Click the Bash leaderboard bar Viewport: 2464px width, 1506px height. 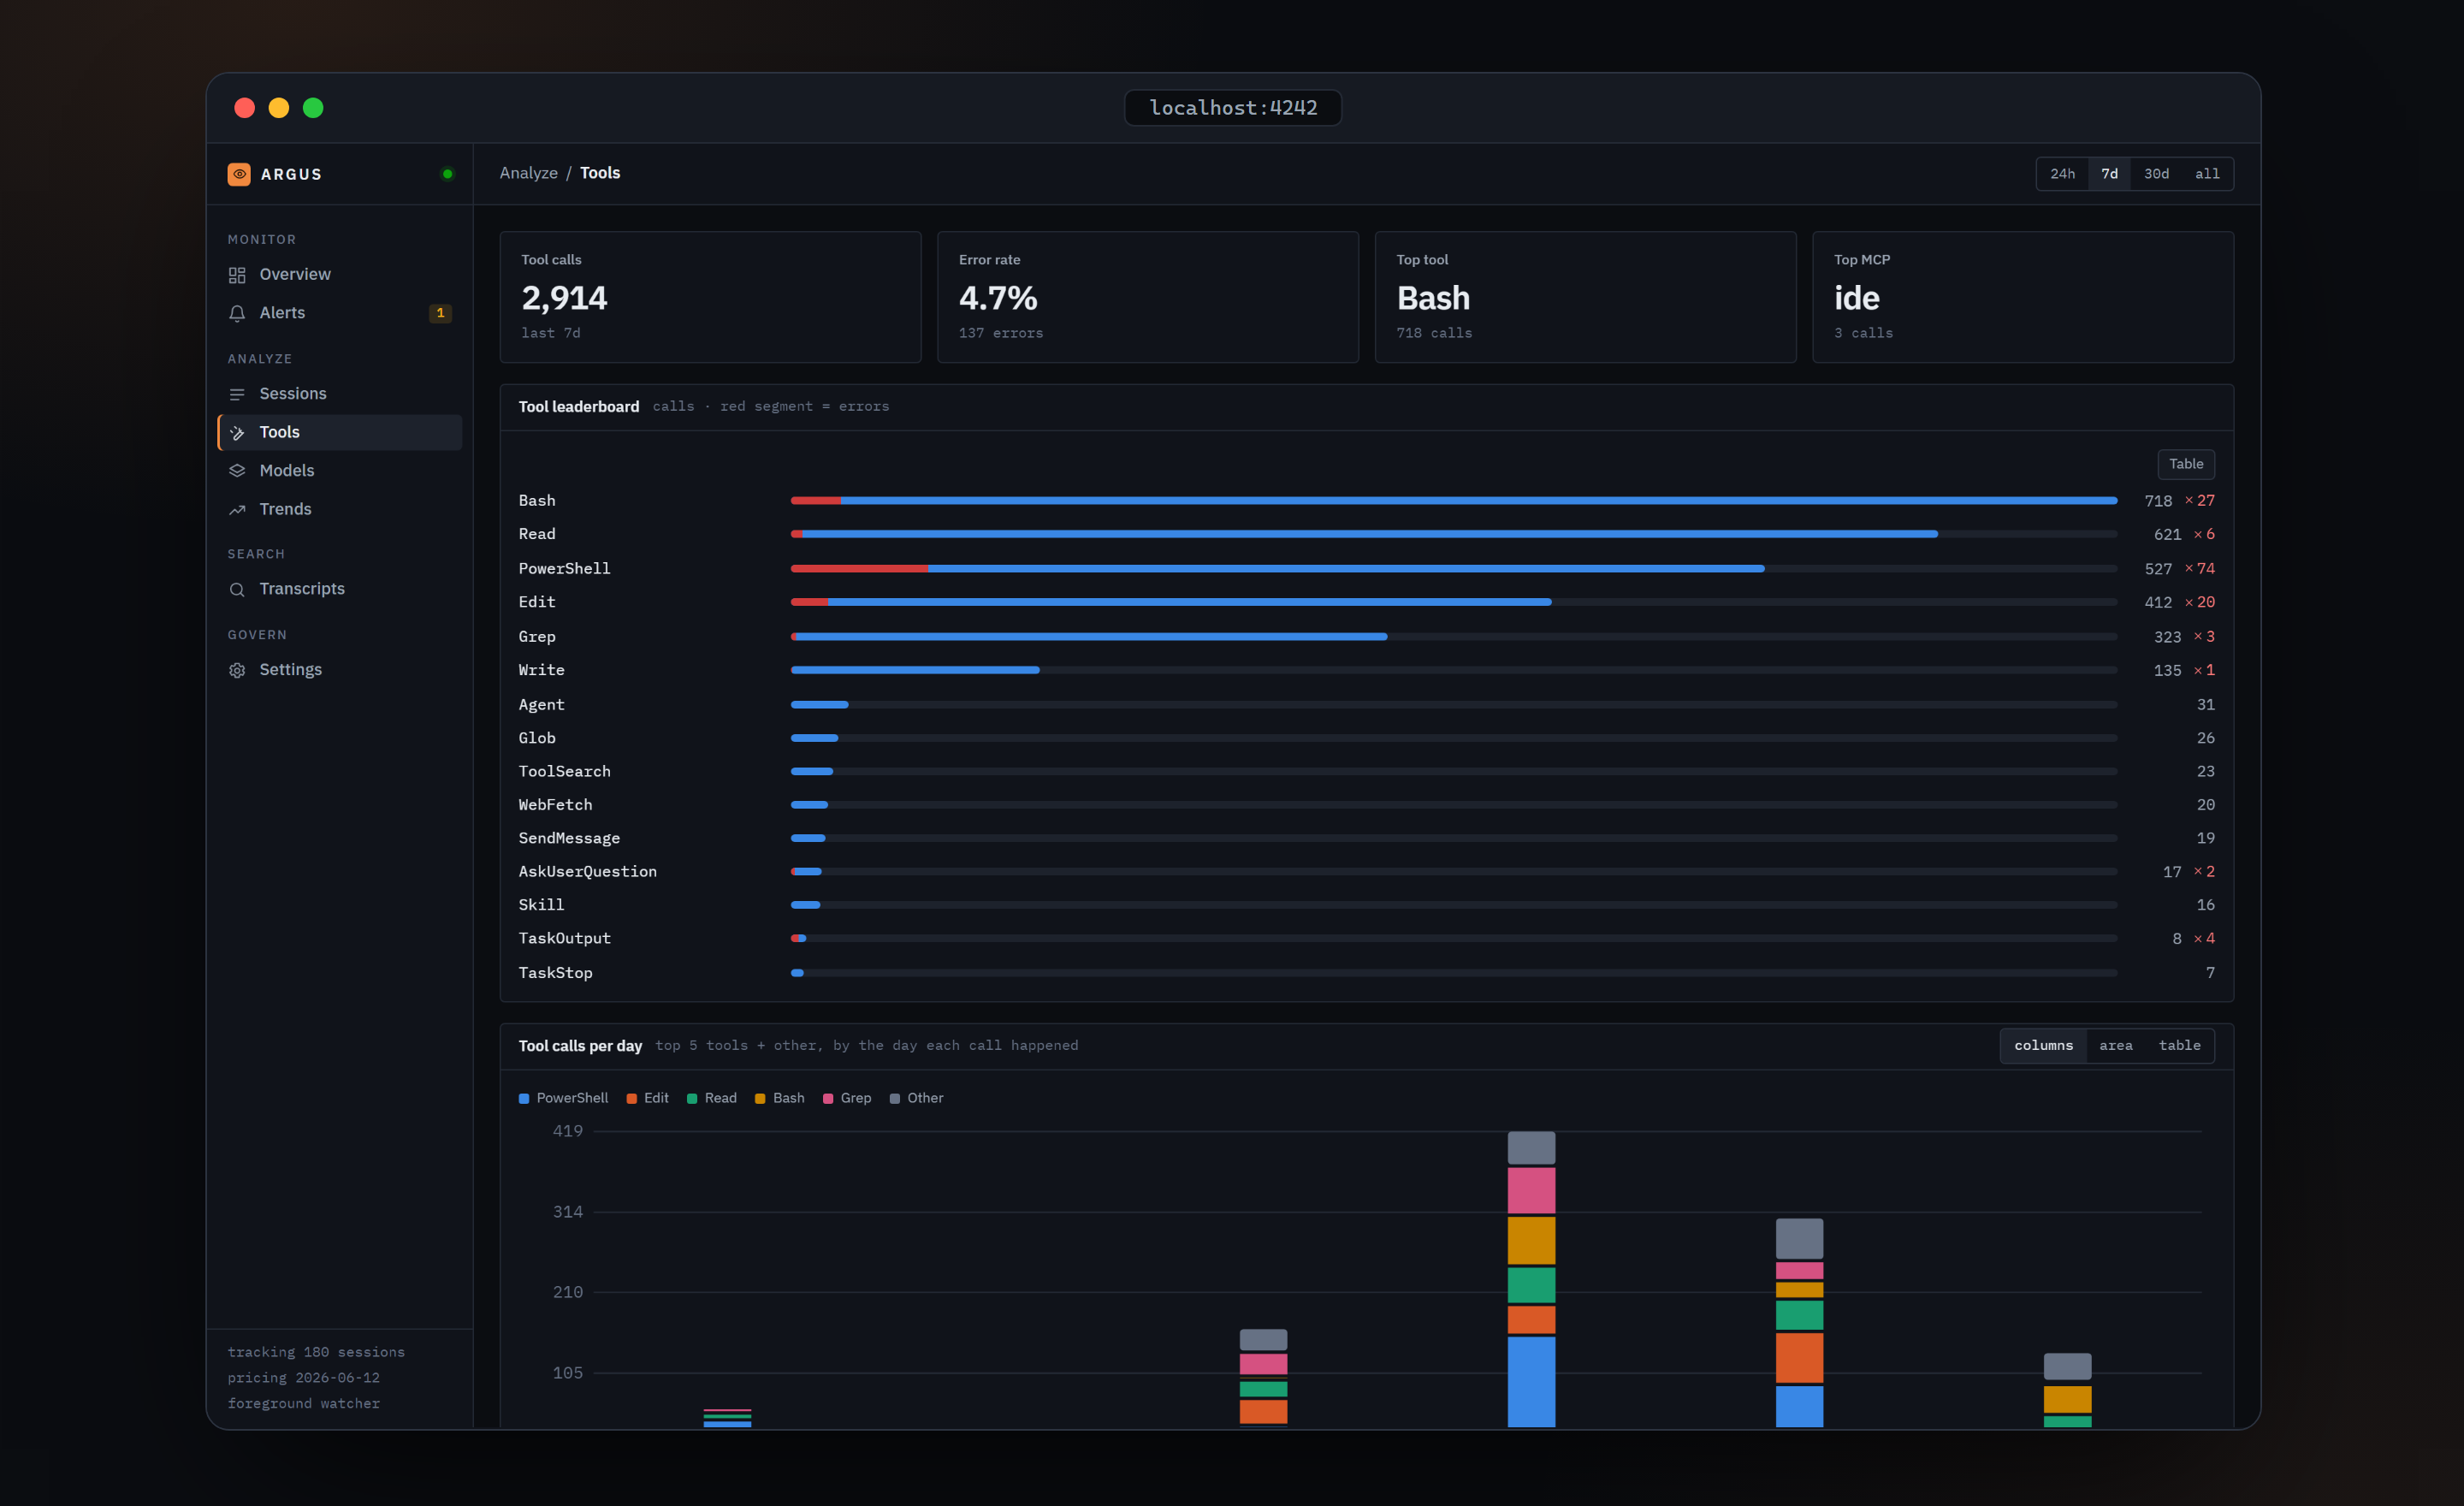point(1453,501)
